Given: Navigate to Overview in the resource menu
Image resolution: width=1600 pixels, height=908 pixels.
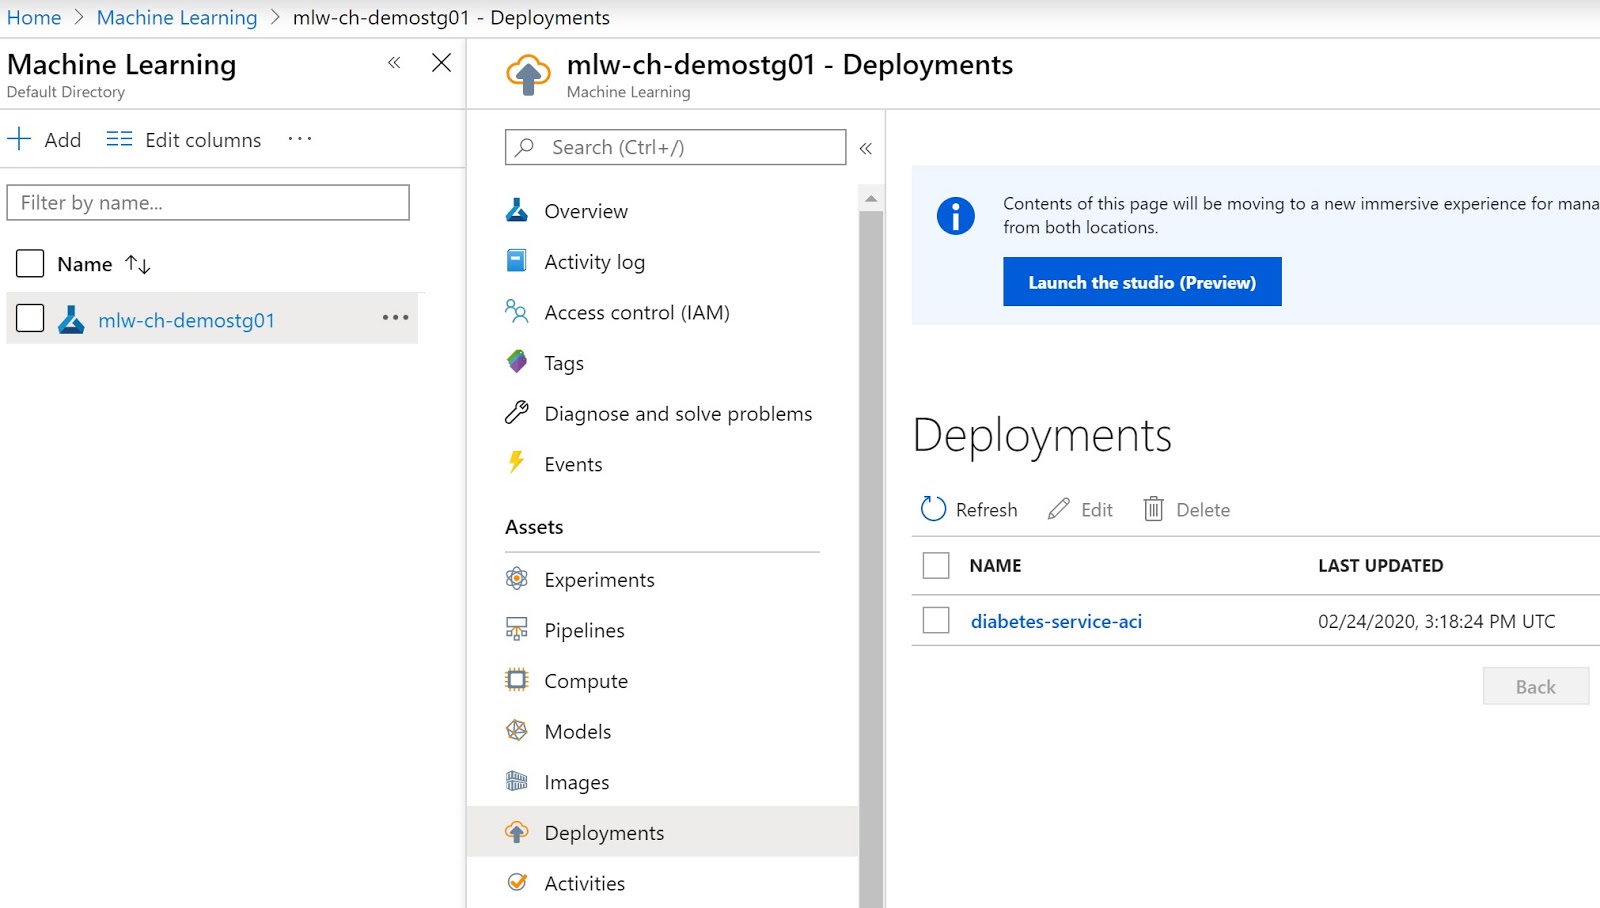Looking at the screenshot, I should click(586, 211).
